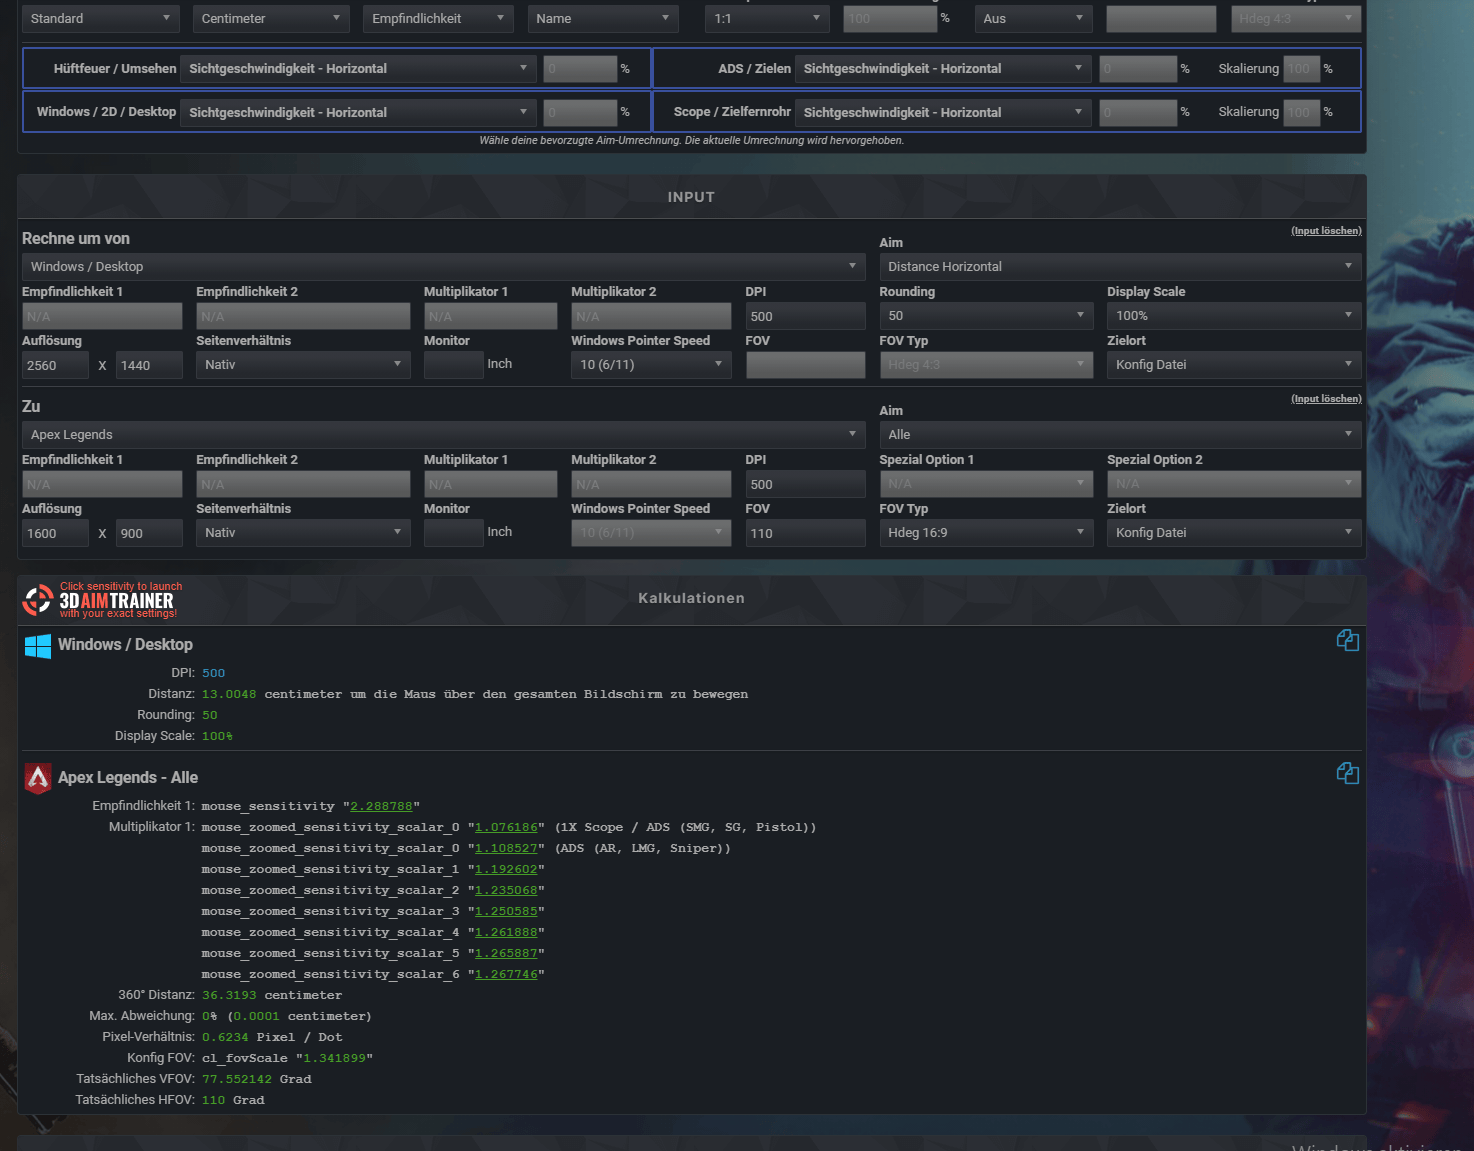
Task: Click the 1X Scope scalar value 1.076186
Action: (506, 827)
